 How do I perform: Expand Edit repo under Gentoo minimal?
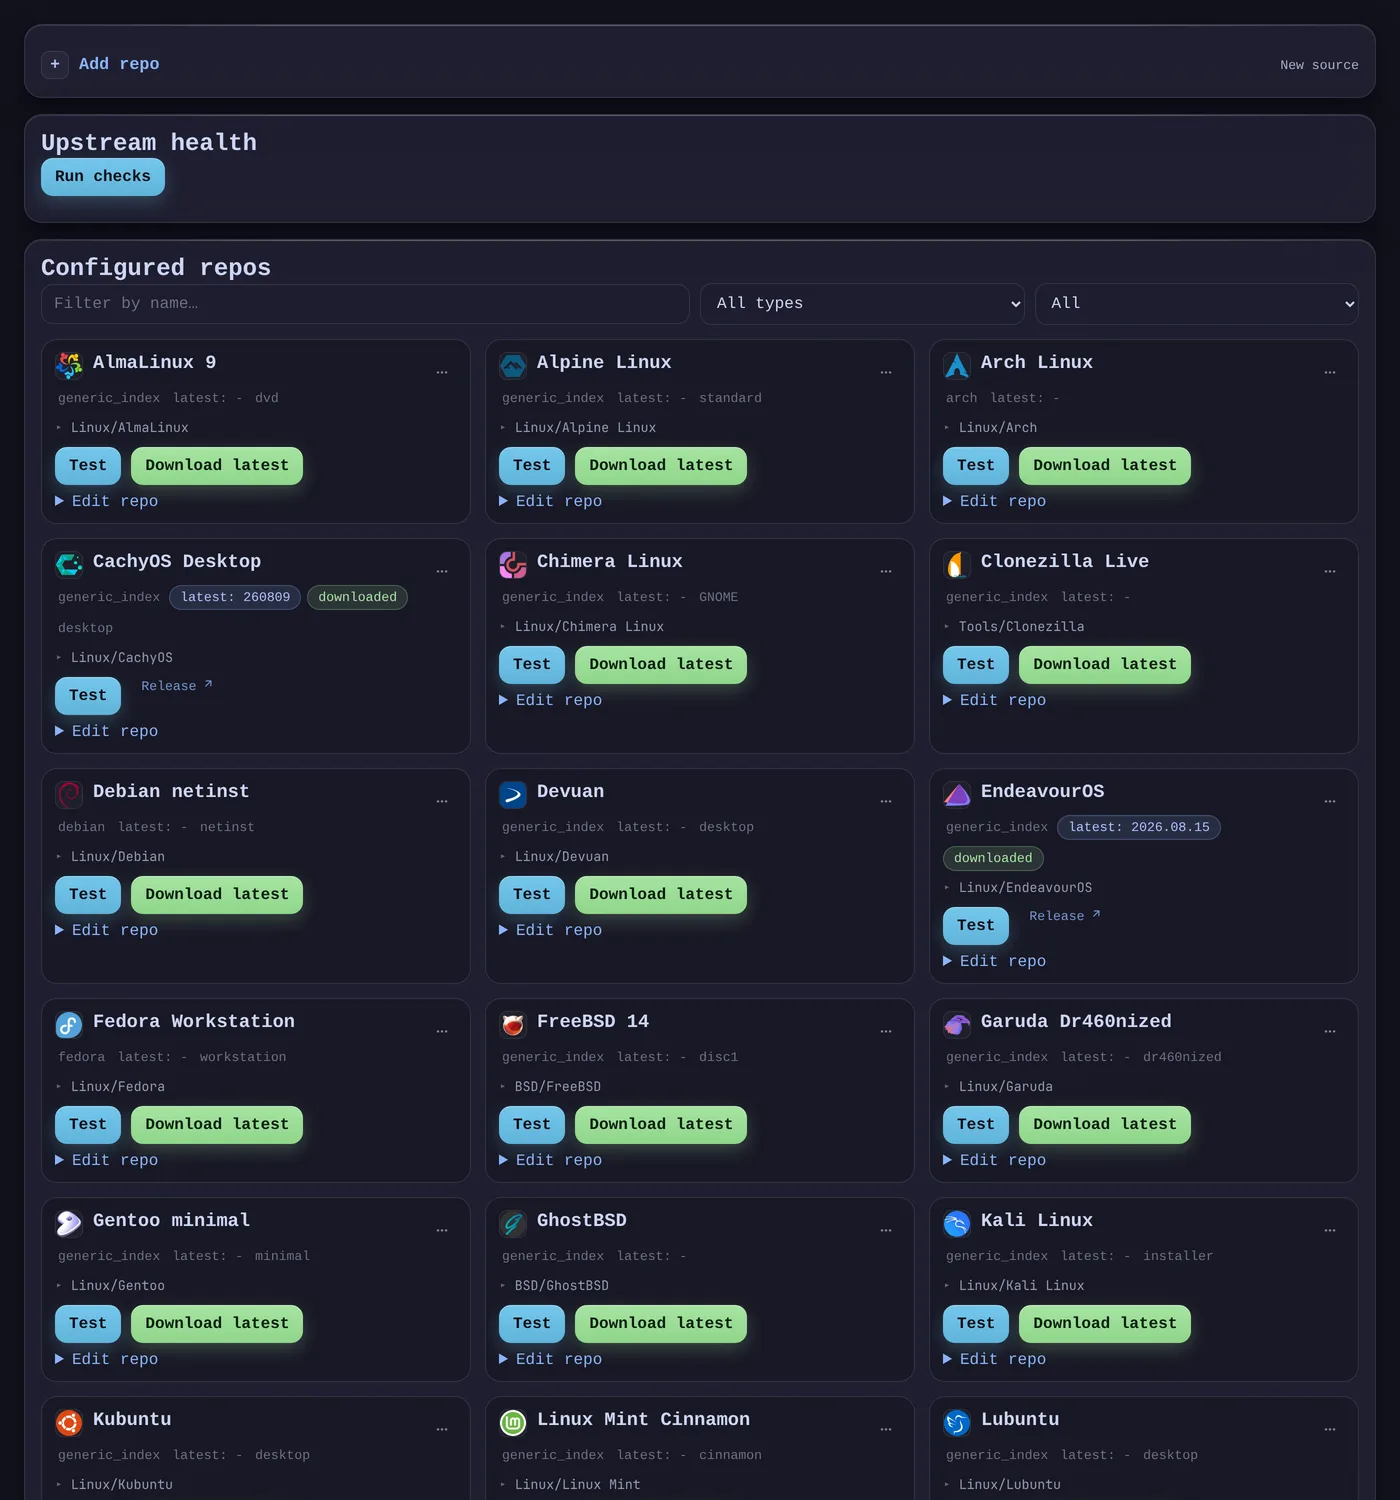pos(107,1359)
